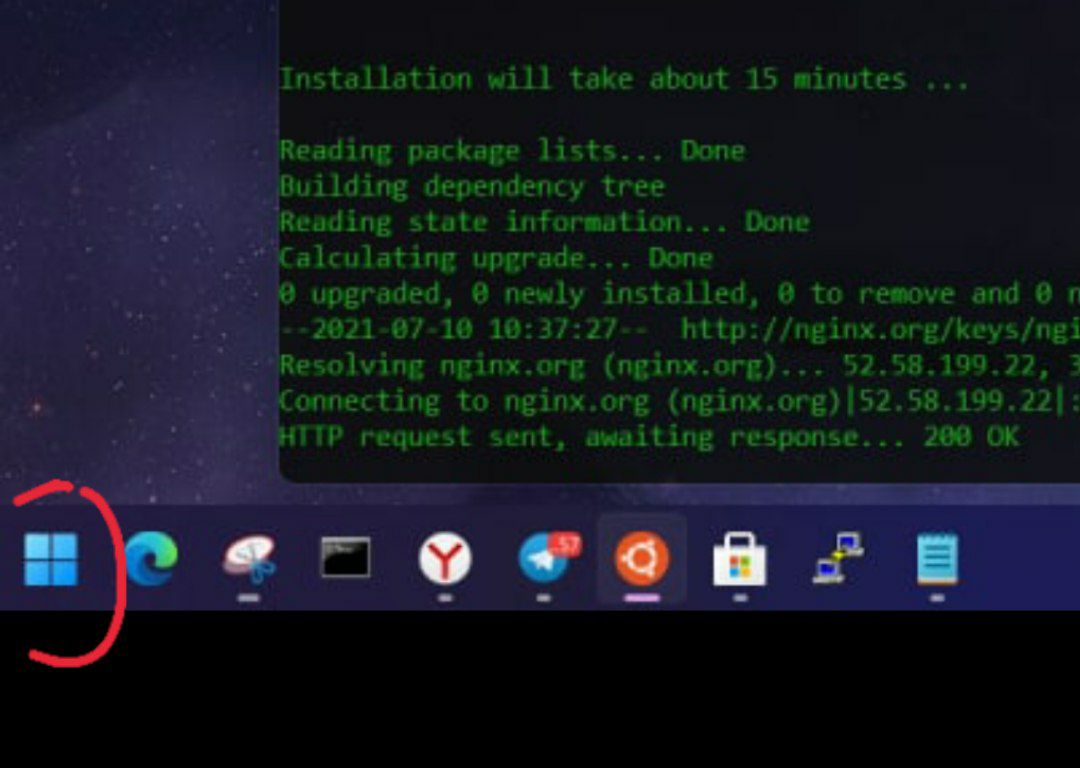Click the 'Calculating upgrade... Done' line

496,258
